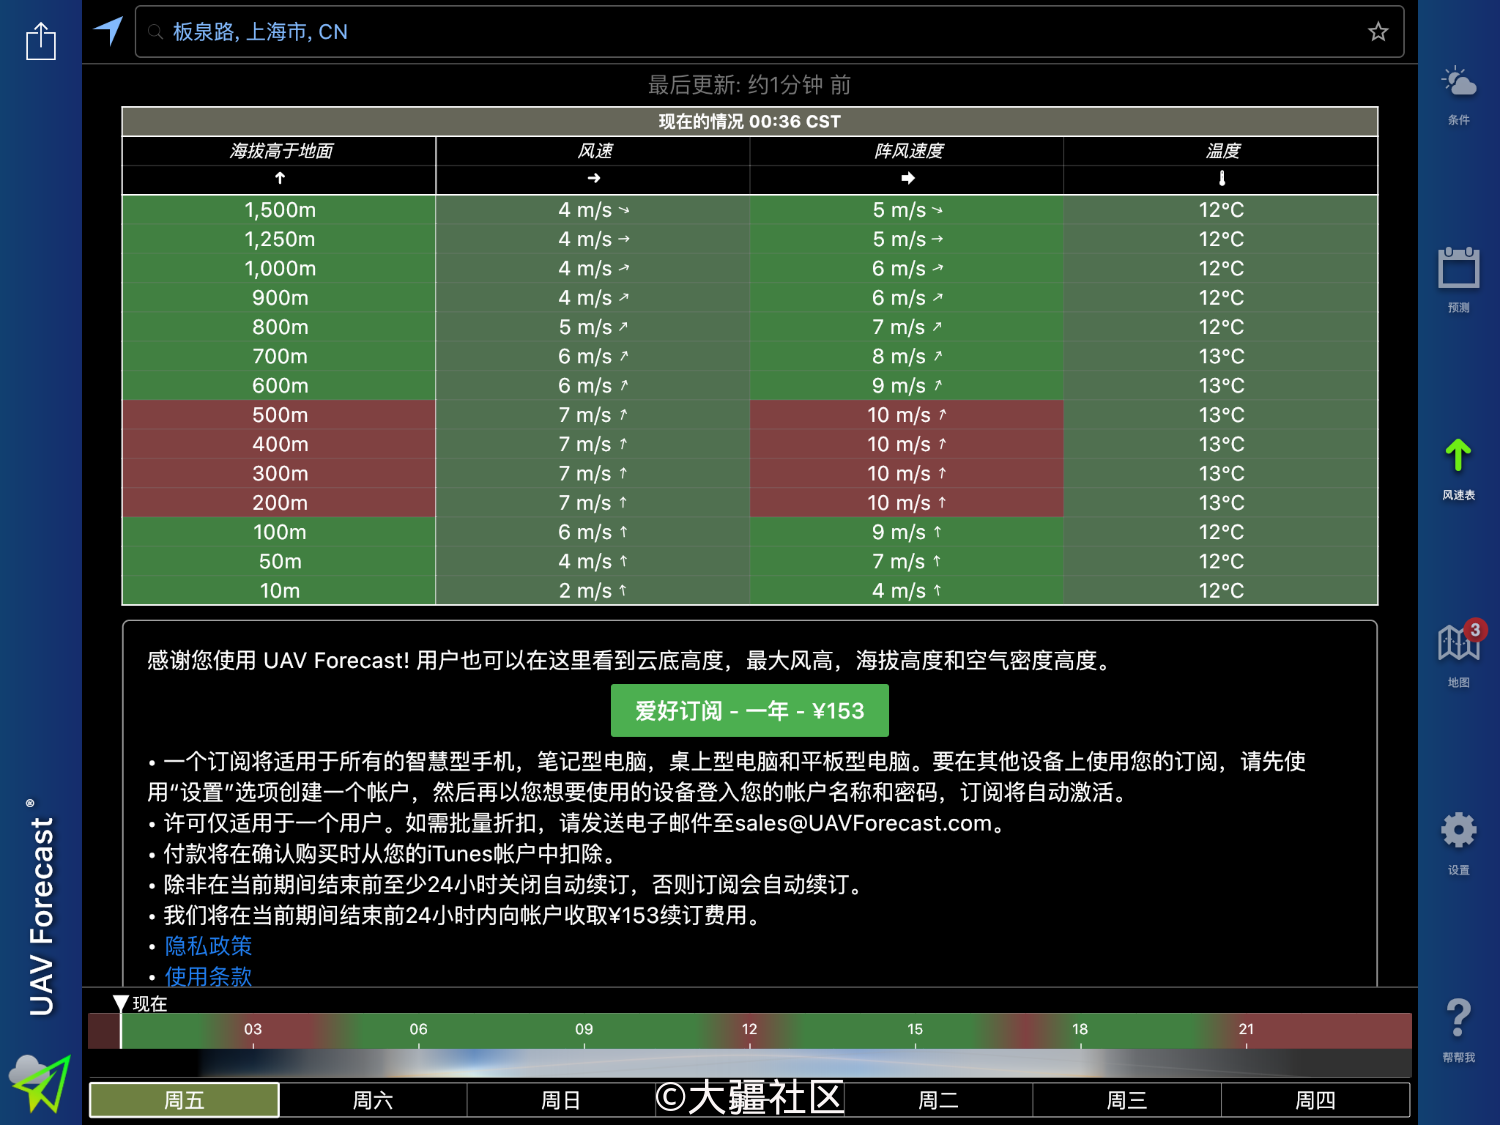Select the 周日 day tab
1500x1125 pixels.
pos(561,1100)
